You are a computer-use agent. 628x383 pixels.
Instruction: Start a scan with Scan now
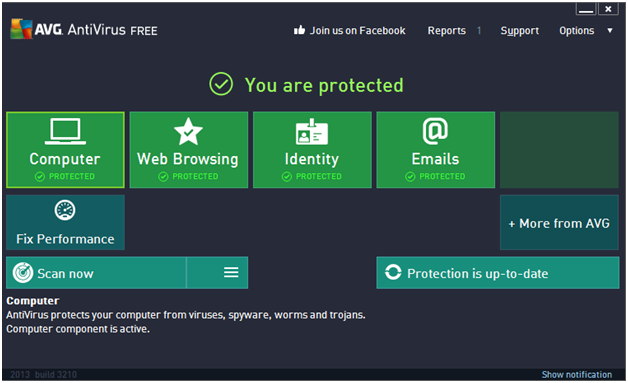coord(96,273)
